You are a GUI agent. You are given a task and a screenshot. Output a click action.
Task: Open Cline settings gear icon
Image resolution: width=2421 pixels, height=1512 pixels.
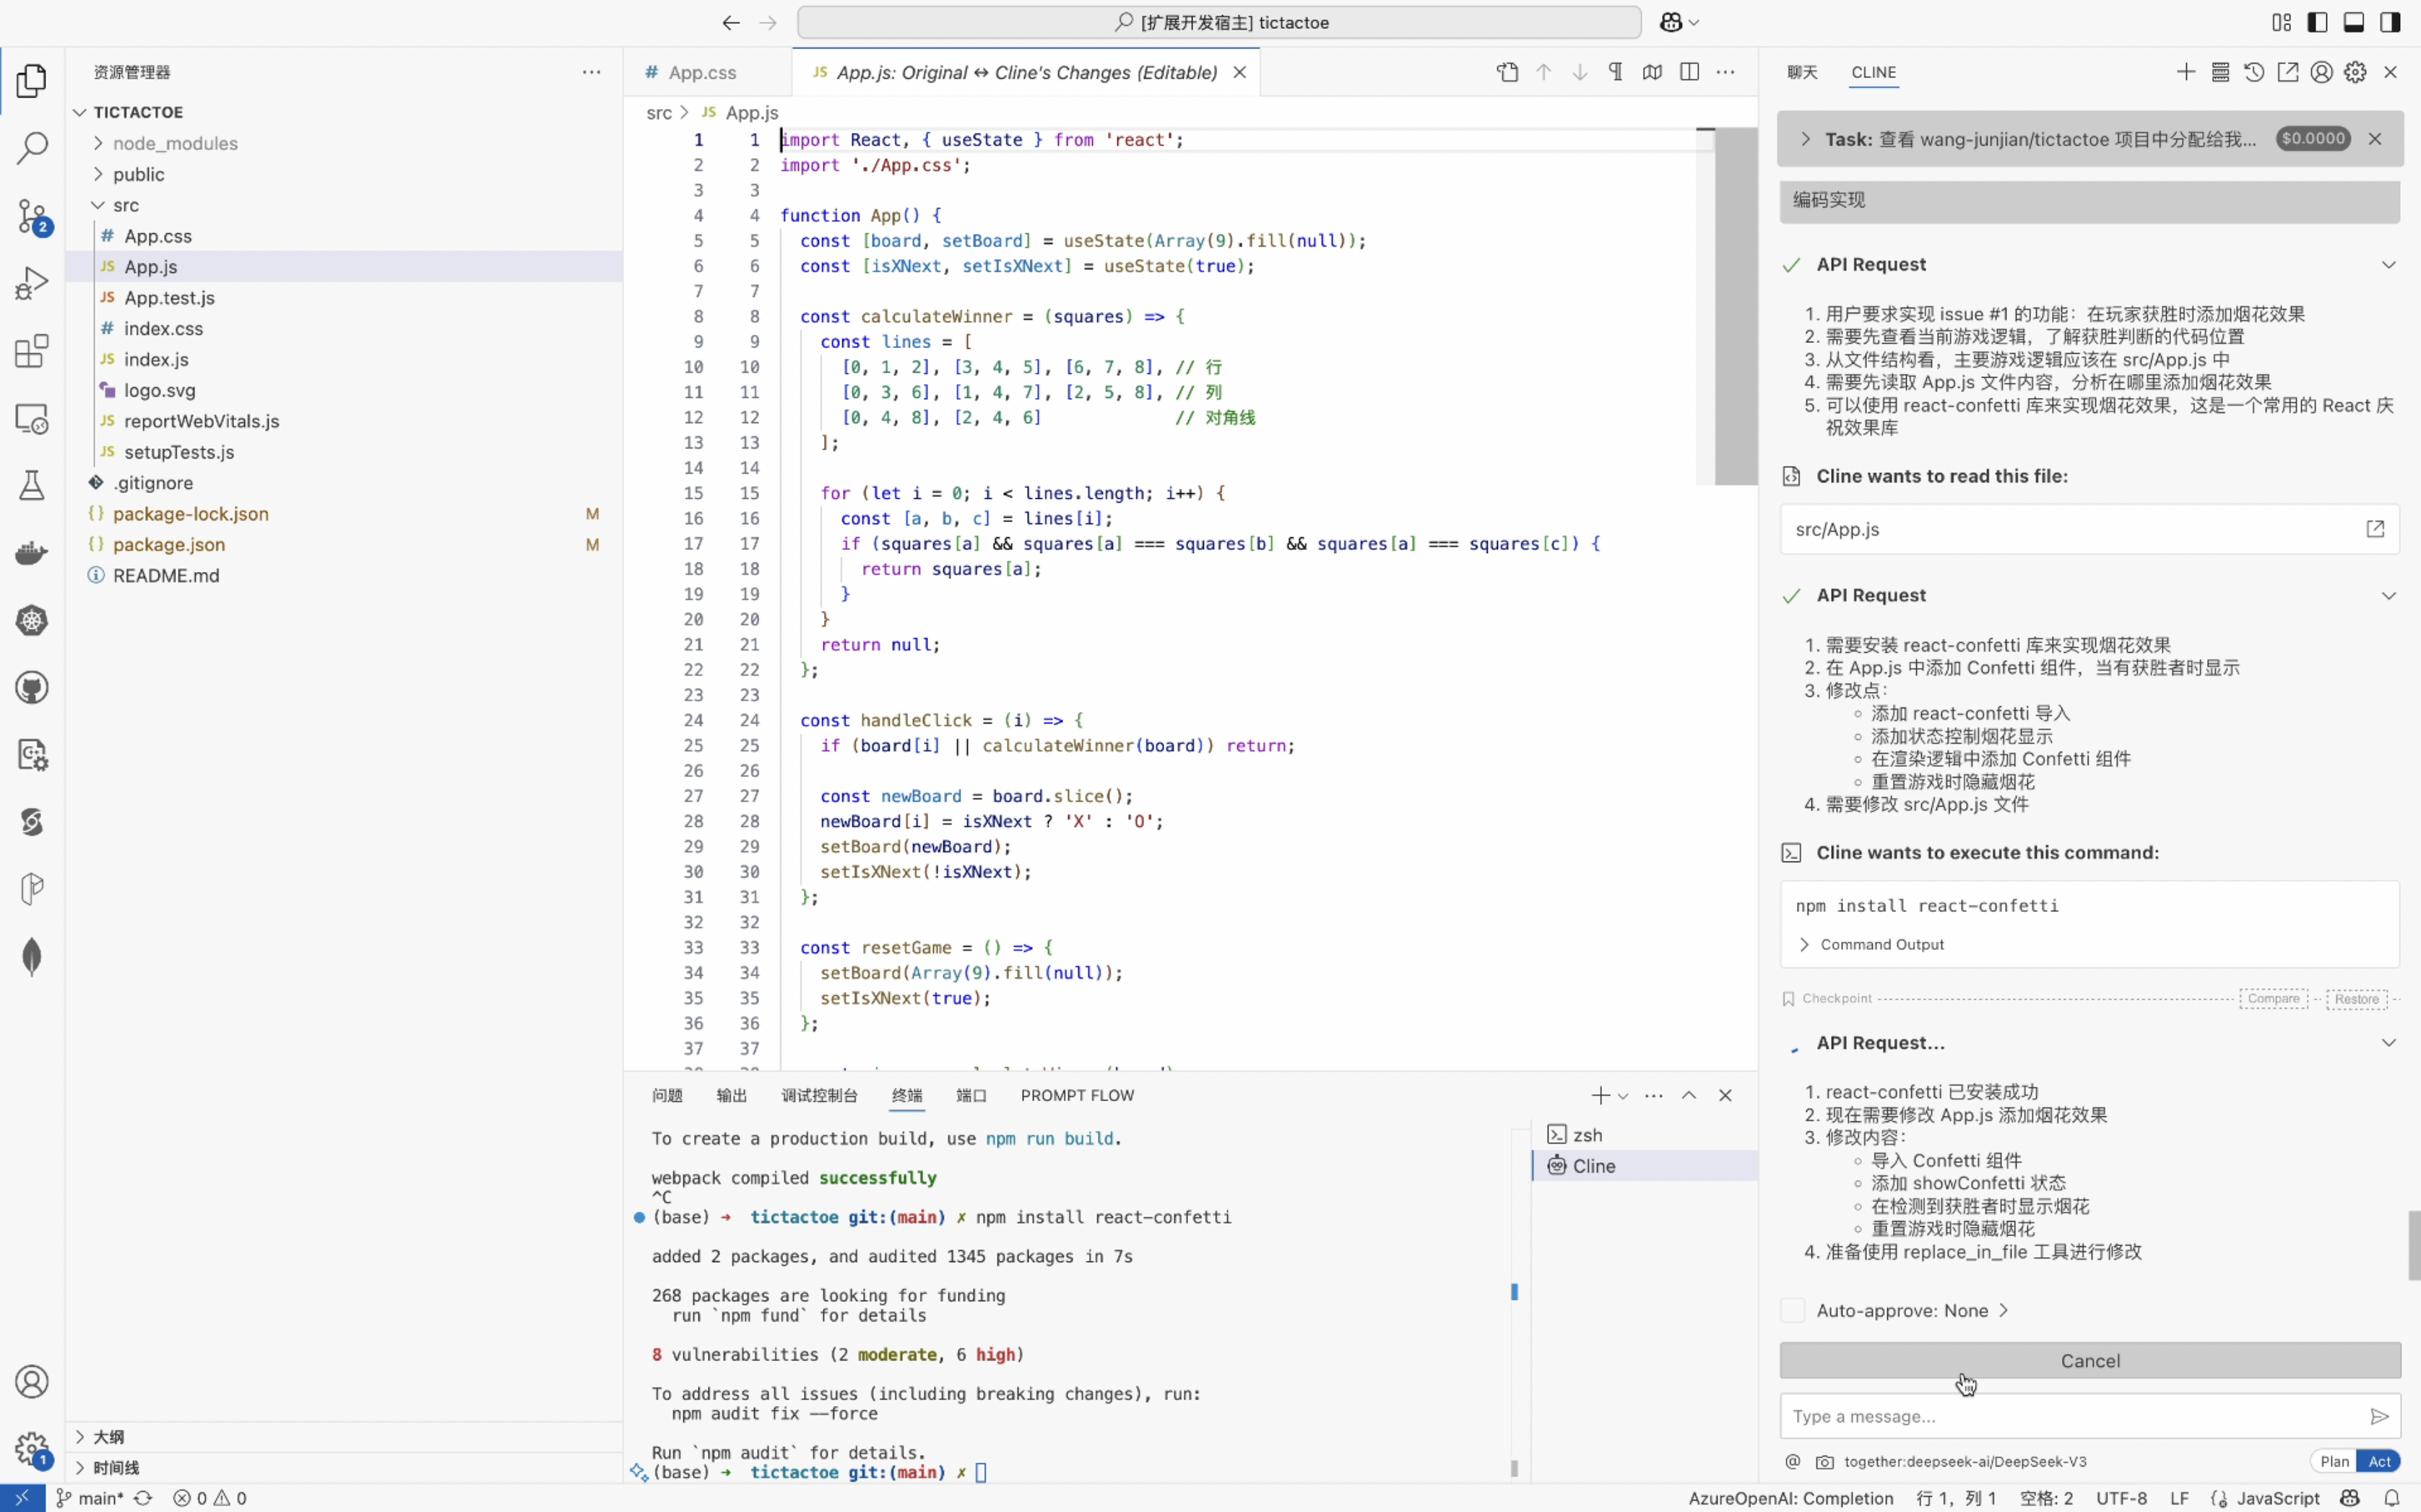point(2355,72)
